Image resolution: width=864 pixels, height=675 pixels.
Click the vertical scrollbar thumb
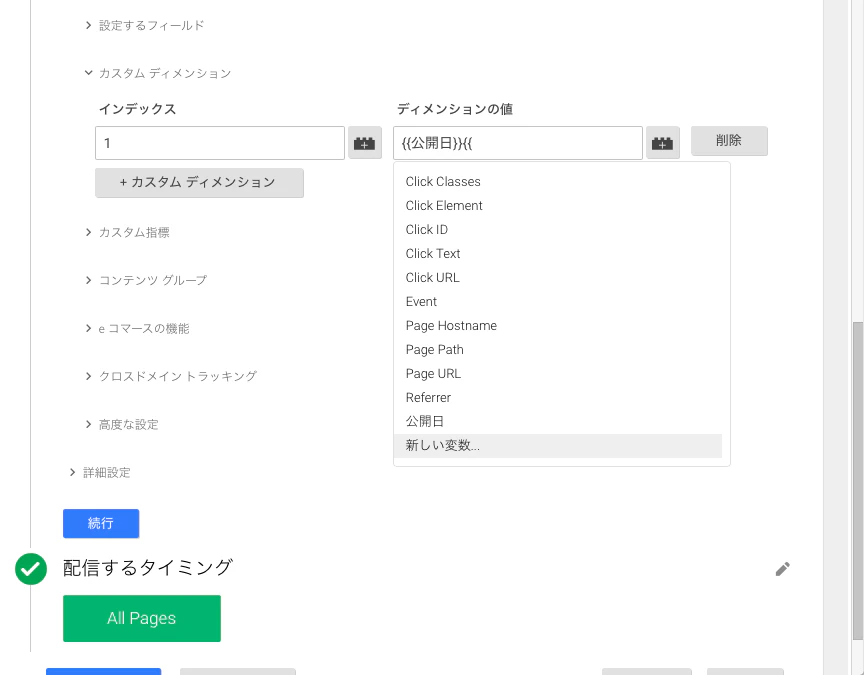[x=857, y=481]
